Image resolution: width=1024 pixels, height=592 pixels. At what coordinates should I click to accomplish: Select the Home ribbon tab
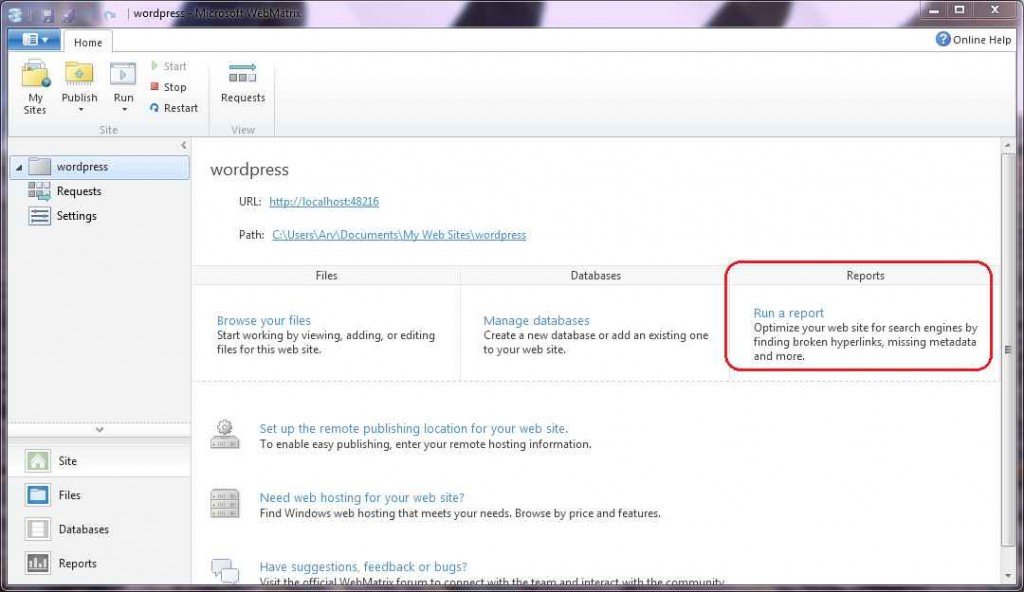[88, 42]
